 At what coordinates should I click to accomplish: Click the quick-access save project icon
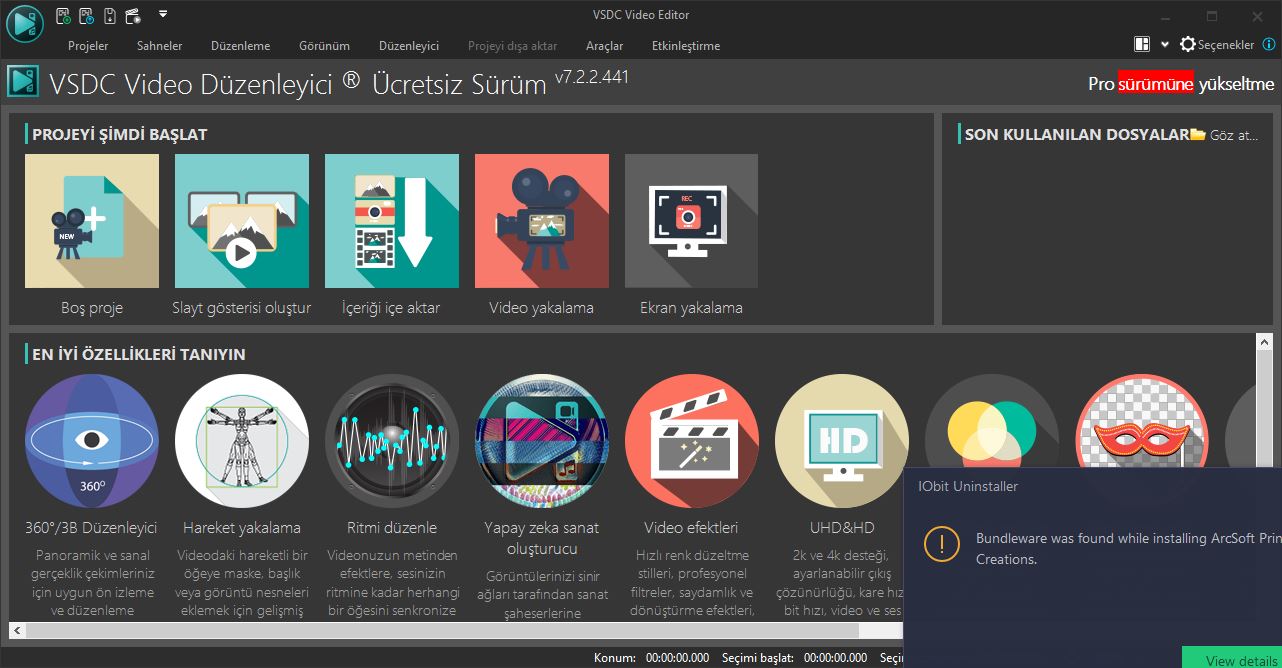[109, 15]
